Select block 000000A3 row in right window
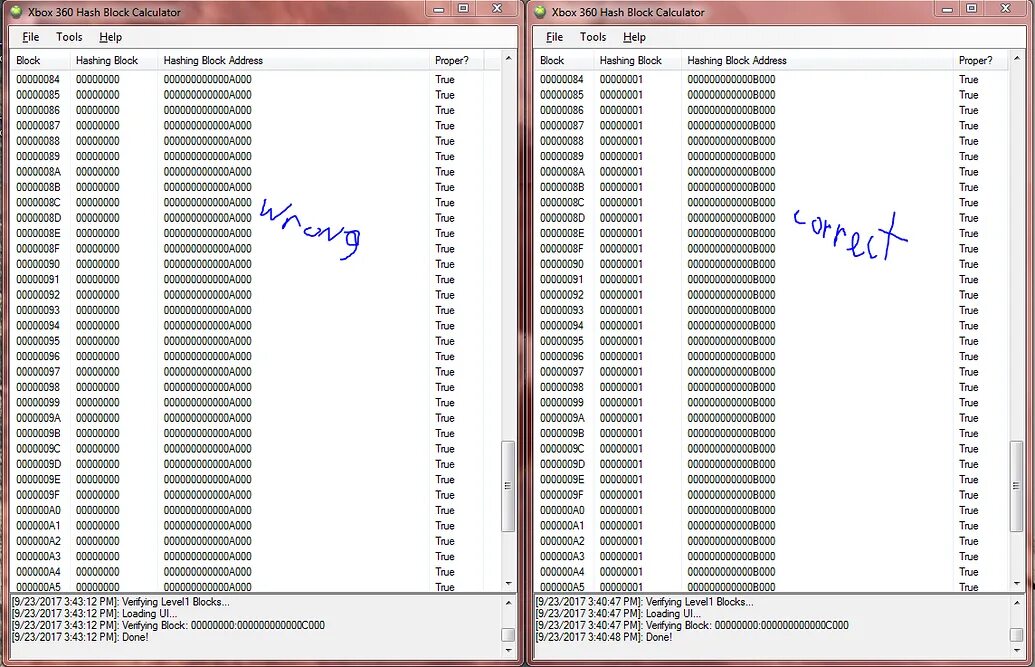The width and height of the screenshot is (1035, 667). [772, 557]
